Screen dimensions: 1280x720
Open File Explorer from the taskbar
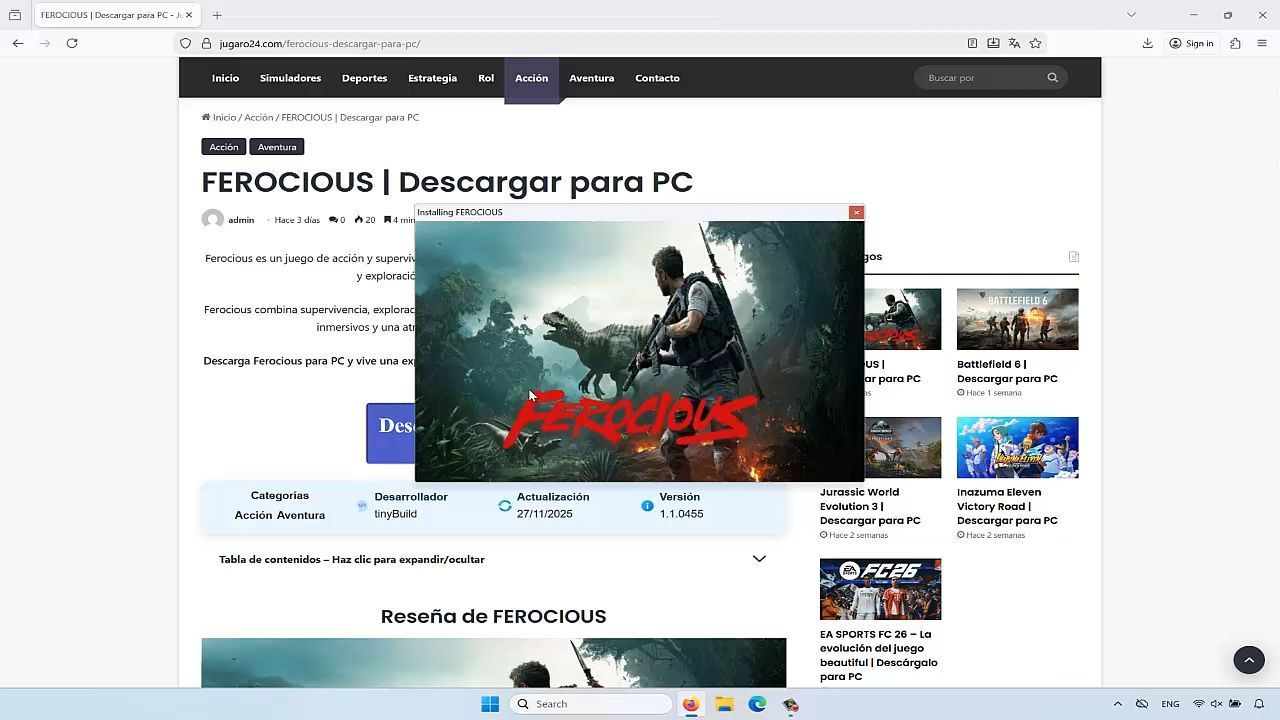point(724,704)
